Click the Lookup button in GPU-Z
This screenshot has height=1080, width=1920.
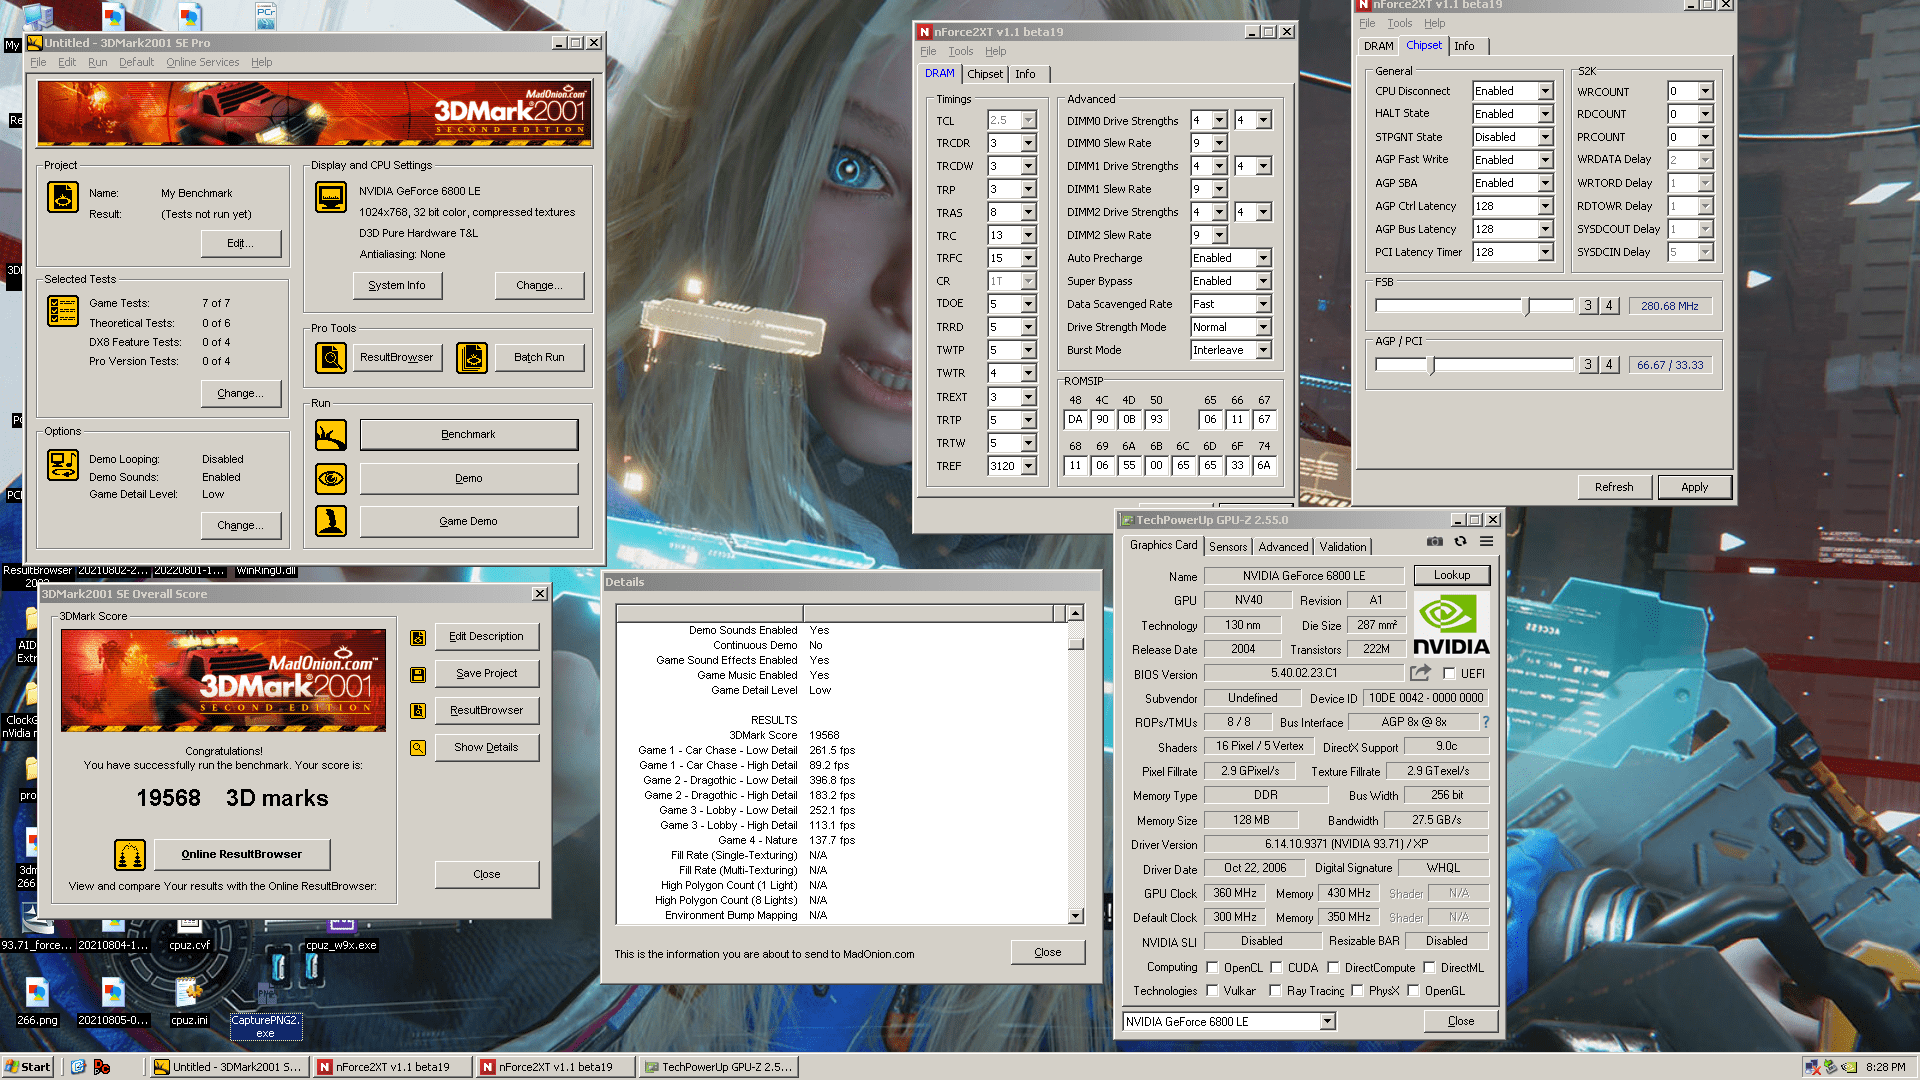[x=1452, y=576]
